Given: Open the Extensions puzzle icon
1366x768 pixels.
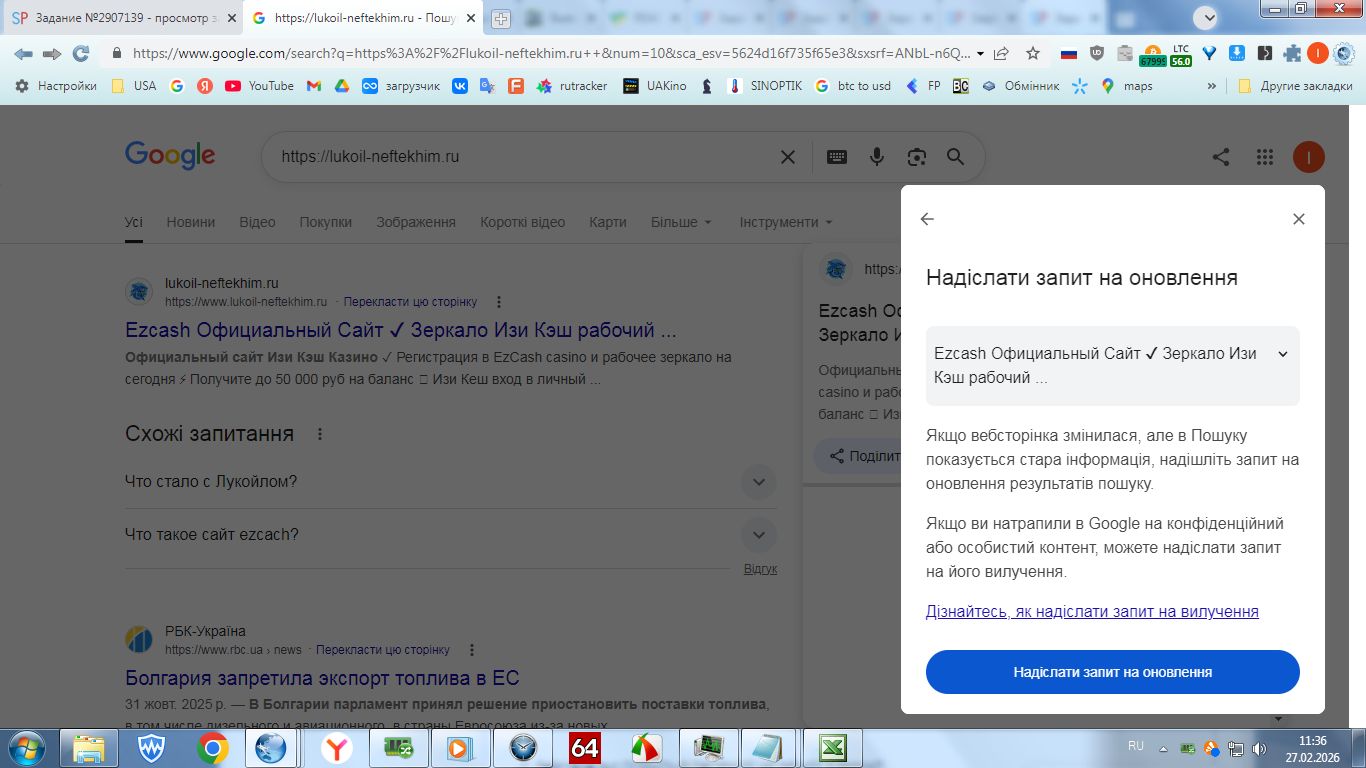Looking at the screenshot, I should point(1292,54).
